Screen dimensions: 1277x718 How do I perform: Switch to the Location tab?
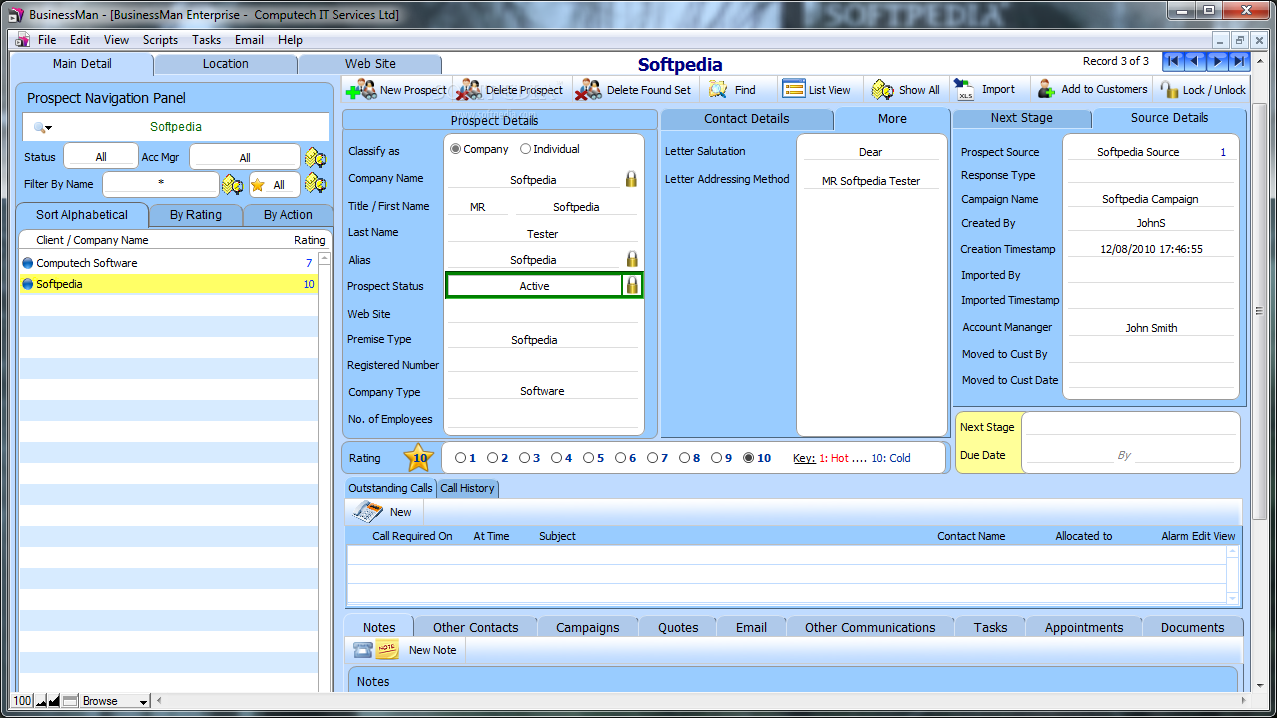pyautogui.click(x=226, y=63)
